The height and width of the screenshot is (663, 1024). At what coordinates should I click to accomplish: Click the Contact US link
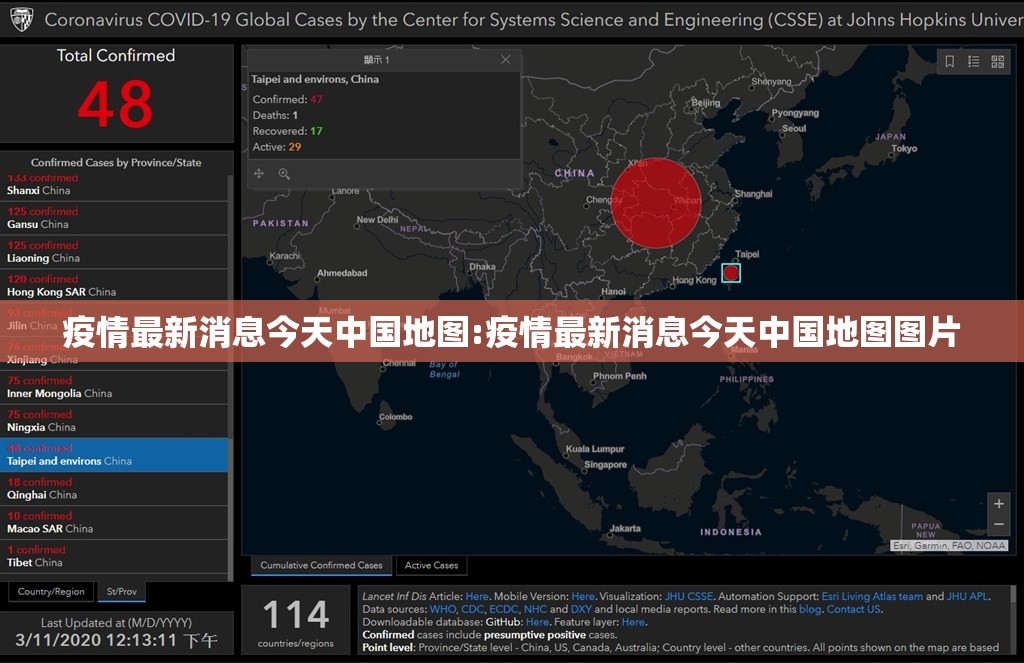(853, 609)
